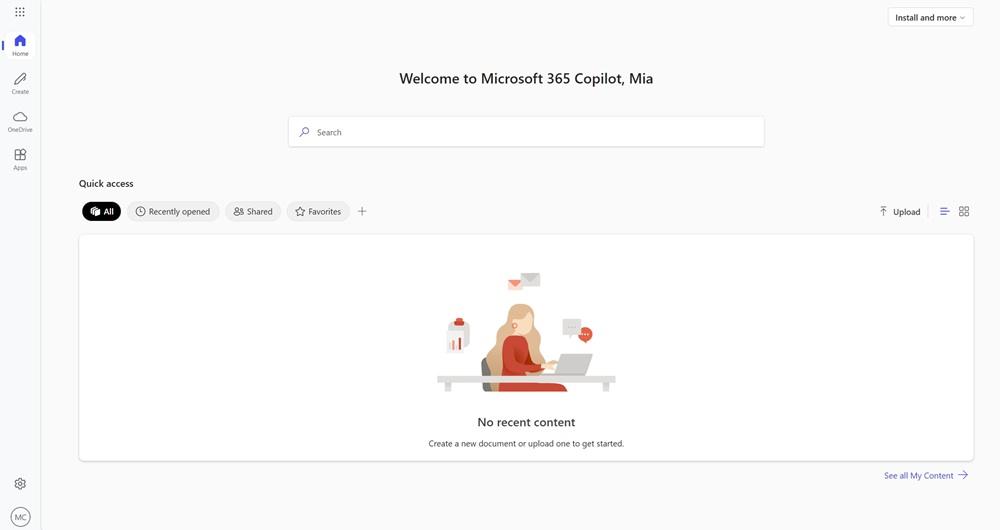Click the No recent content illustration
1000x530 pixels.
(x=526, y=332)
